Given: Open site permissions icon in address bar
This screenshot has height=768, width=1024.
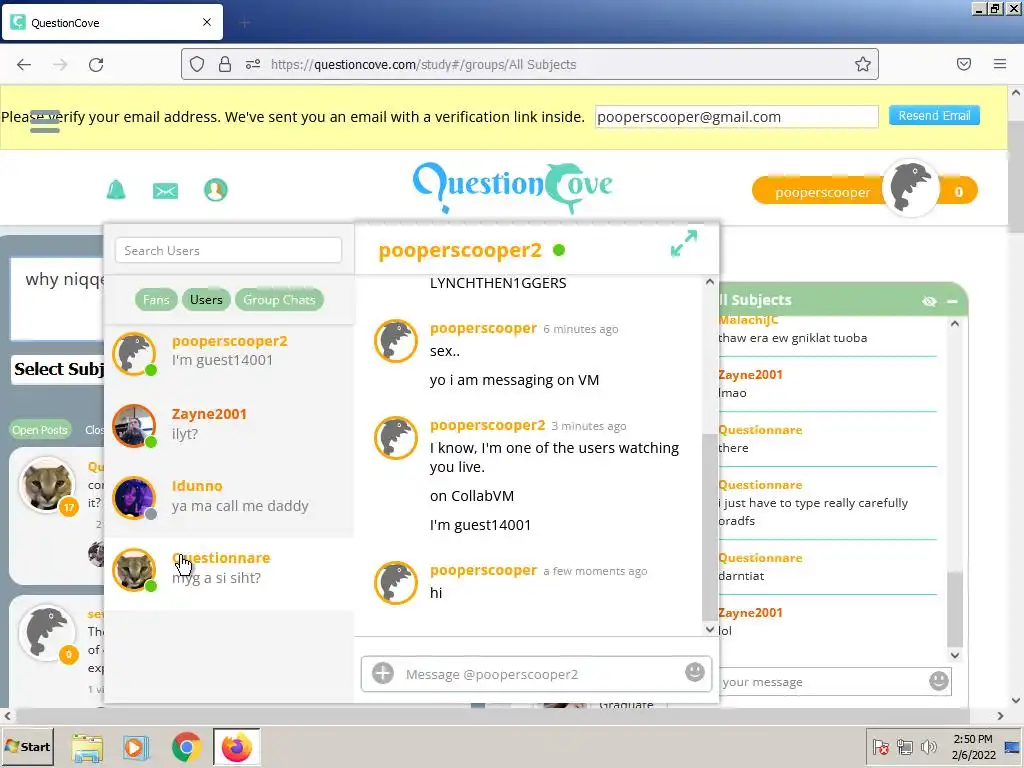Looking at the screenshot, I should [253, 64].
